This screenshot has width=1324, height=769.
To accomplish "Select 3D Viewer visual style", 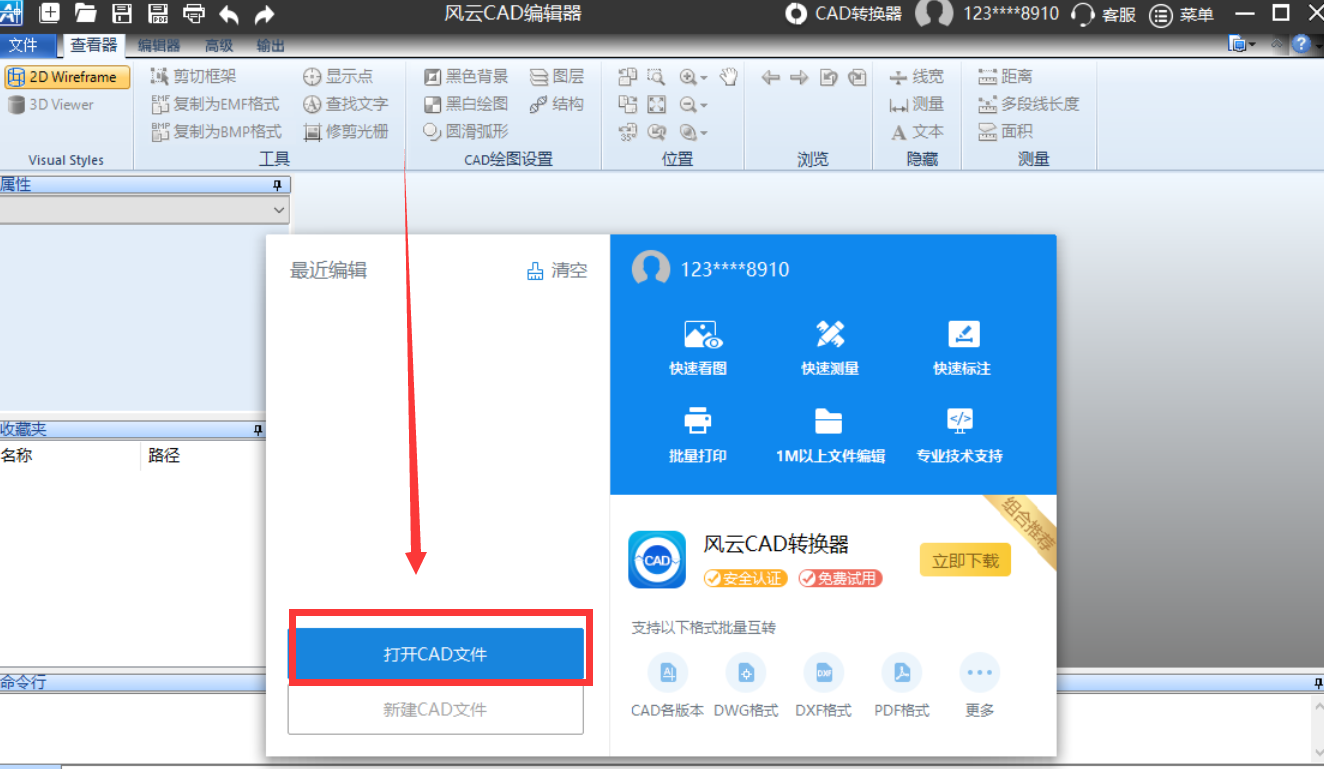I will coord(51,104).
